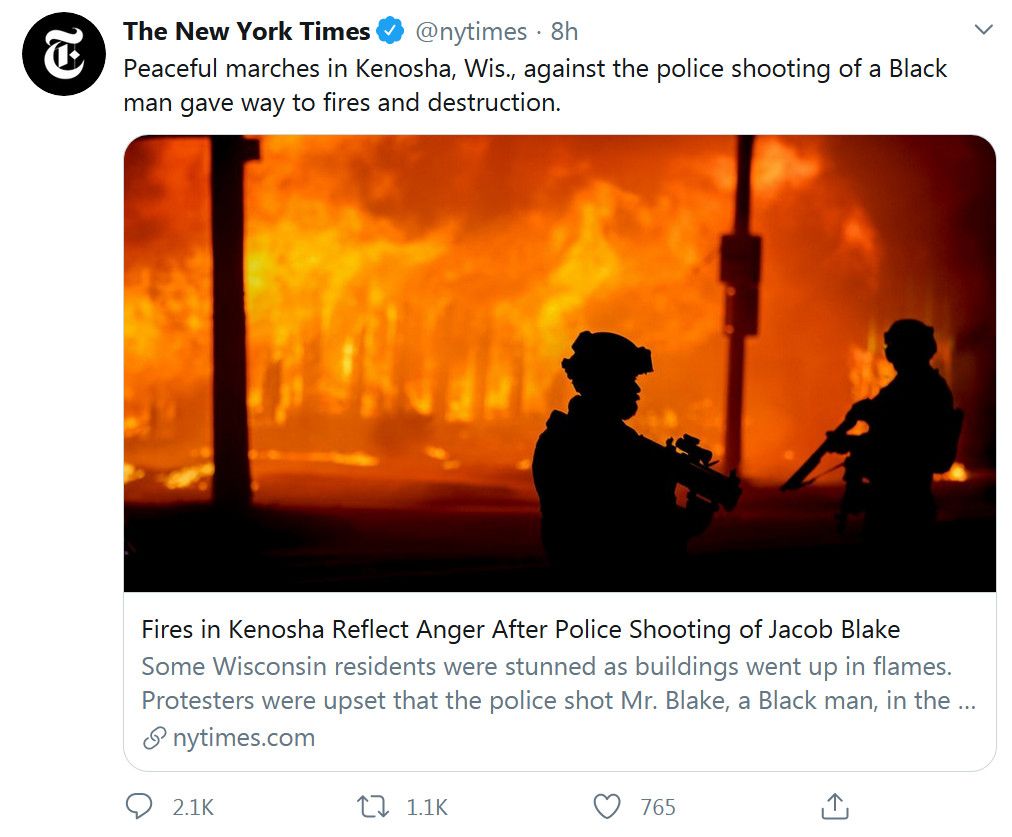Visit the nytimes.com link in the card
Image resolution: width=1012 pixels, height=837 pixels.
pyautogui.click(x=243, y=739)
